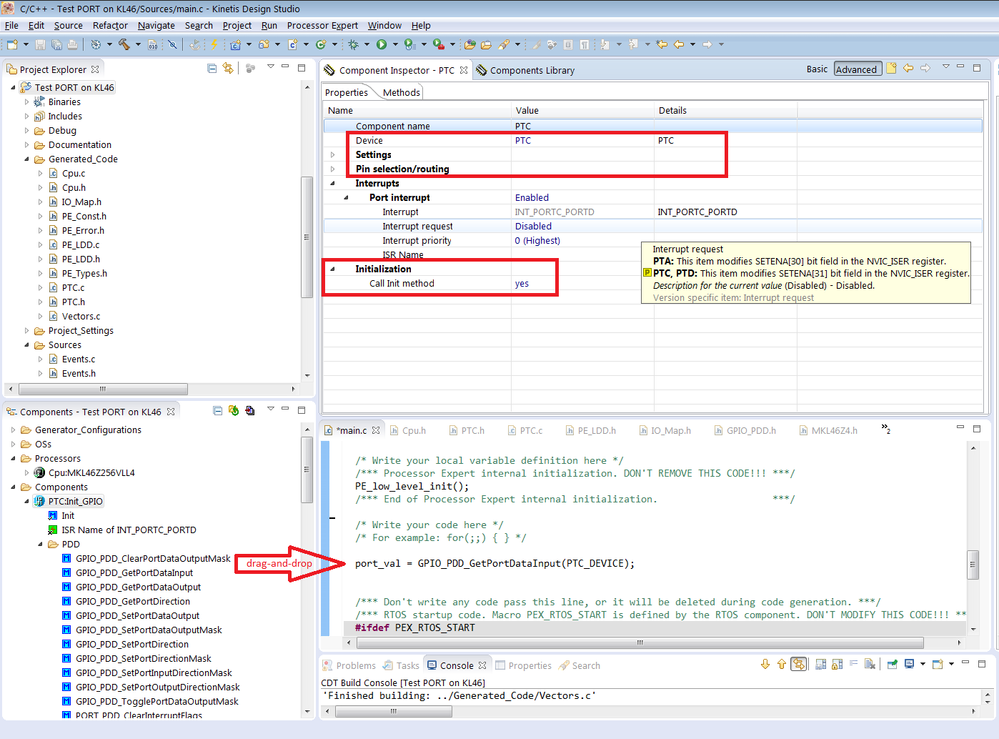Viewport: 999px width, 739px height.
Task: Click the green Run button icon
Action: click(382, 45)
